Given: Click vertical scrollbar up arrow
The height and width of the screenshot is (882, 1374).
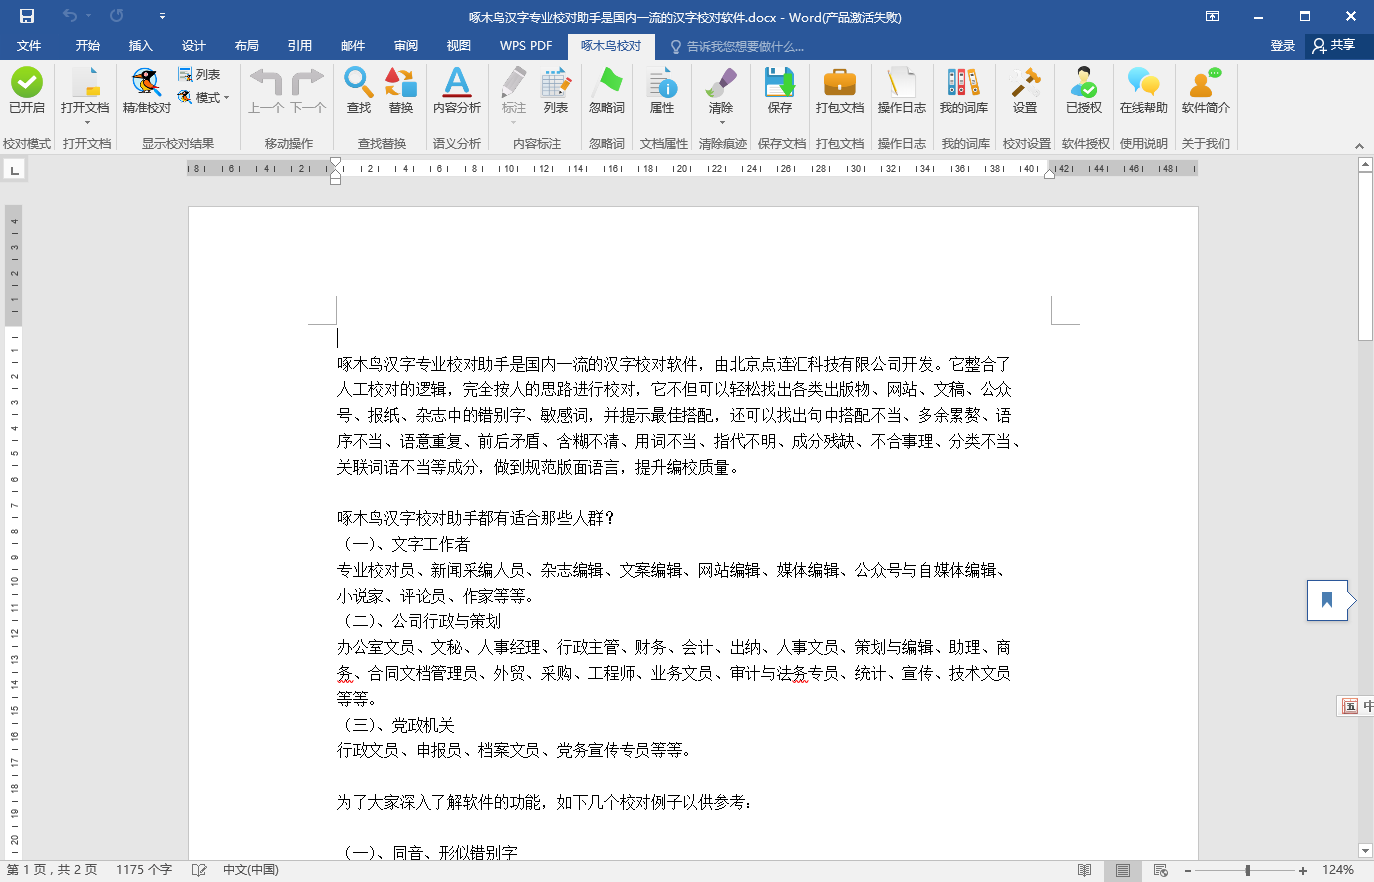Looking at the screenshot, I should click(1366, 165).
